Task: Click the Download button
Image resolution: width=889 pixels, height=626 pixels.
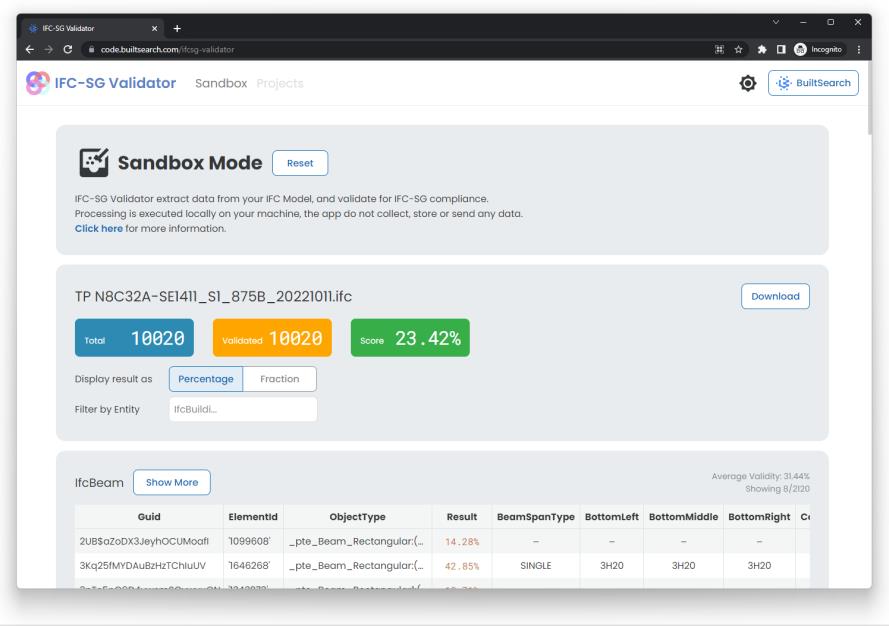Action: [774, 296]
